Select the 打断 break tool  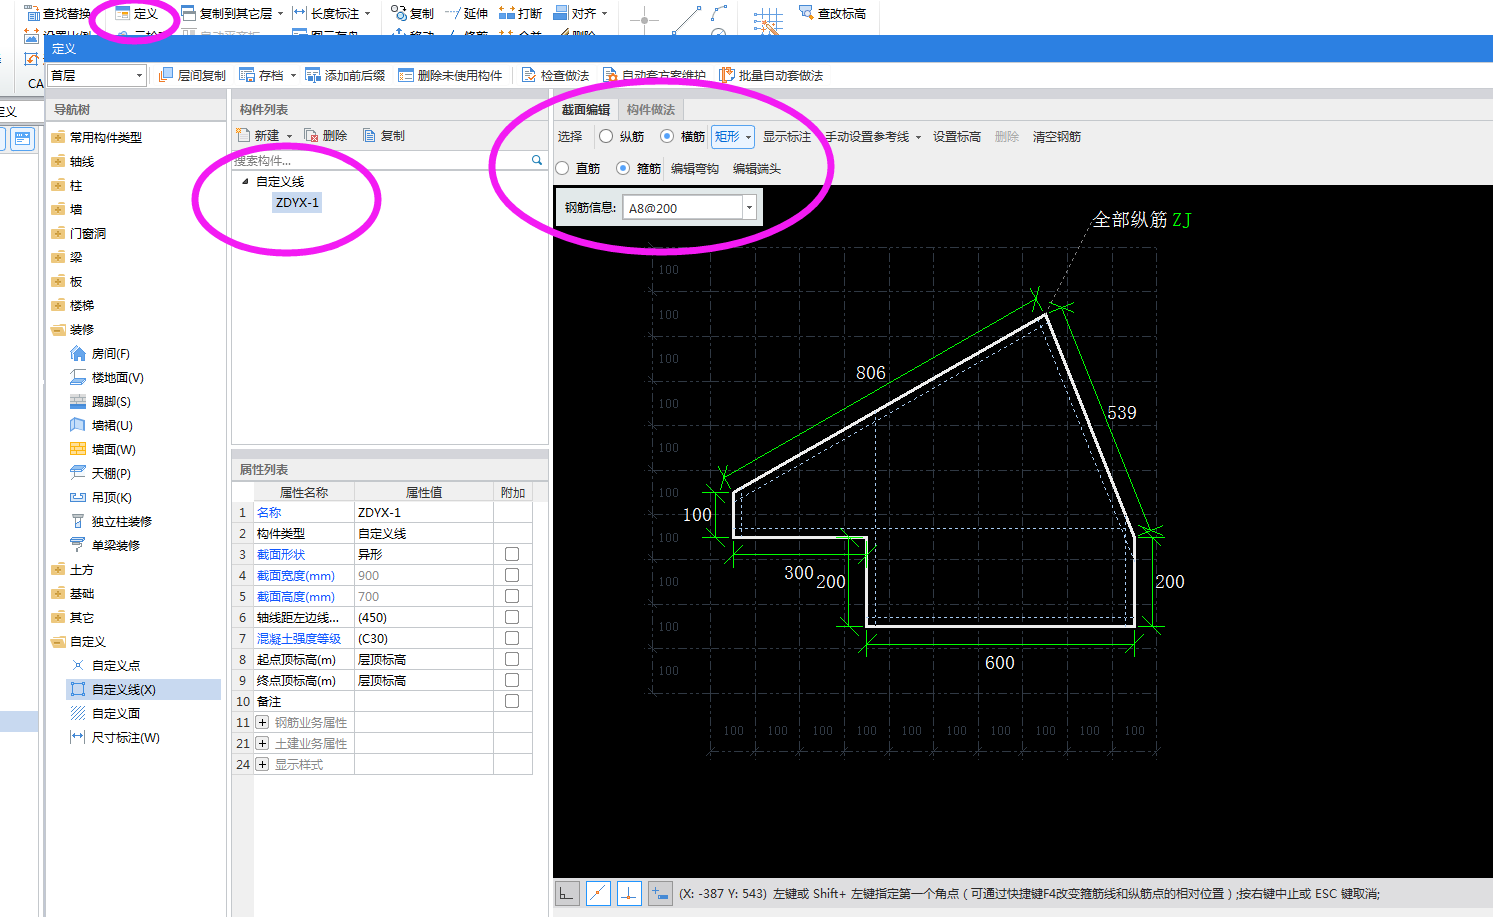[520, 13]
